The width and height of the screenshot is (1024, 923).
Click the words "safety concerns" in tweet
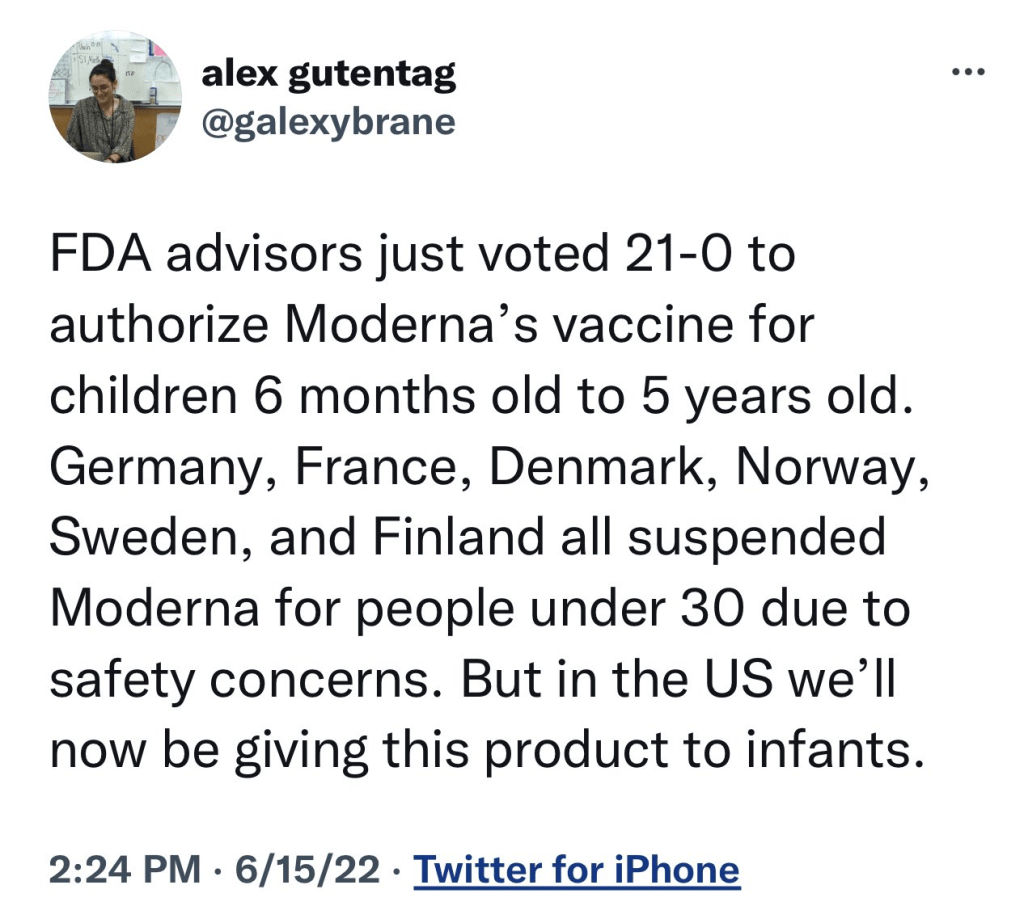(x=245, y=680)
